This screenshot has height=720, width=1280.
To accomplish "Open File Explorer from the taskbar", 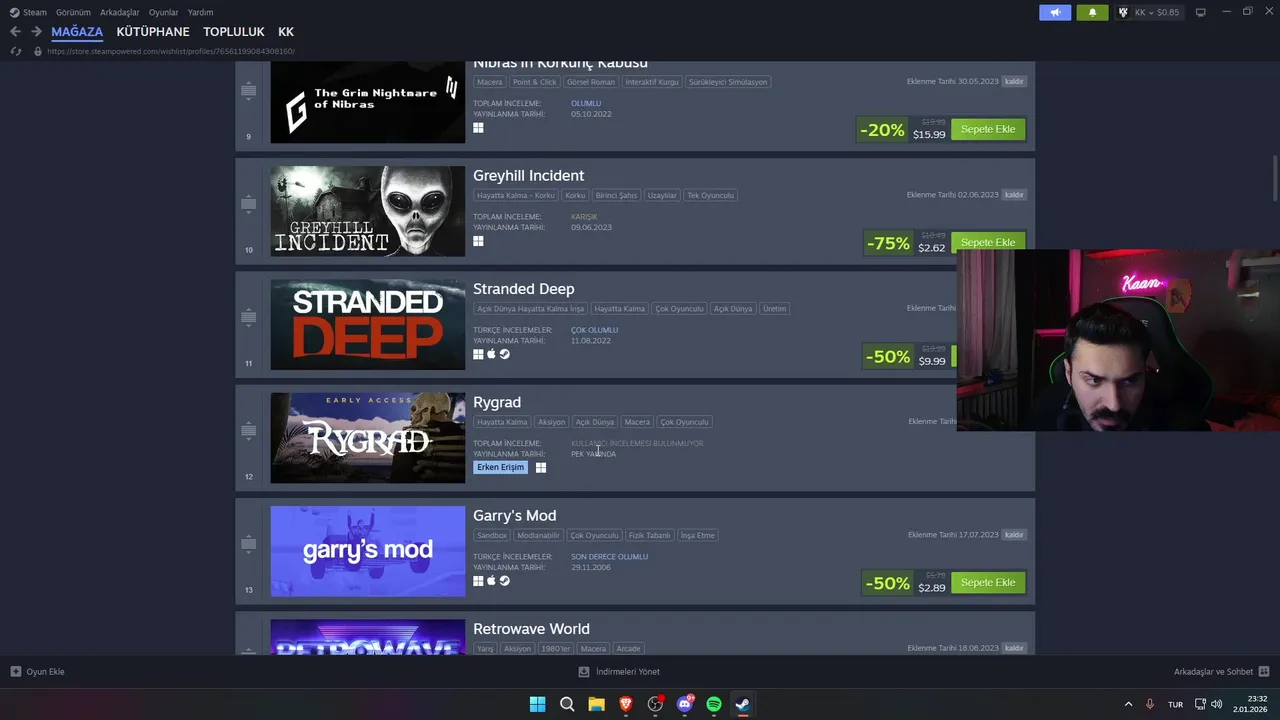I will pos(596,704).
